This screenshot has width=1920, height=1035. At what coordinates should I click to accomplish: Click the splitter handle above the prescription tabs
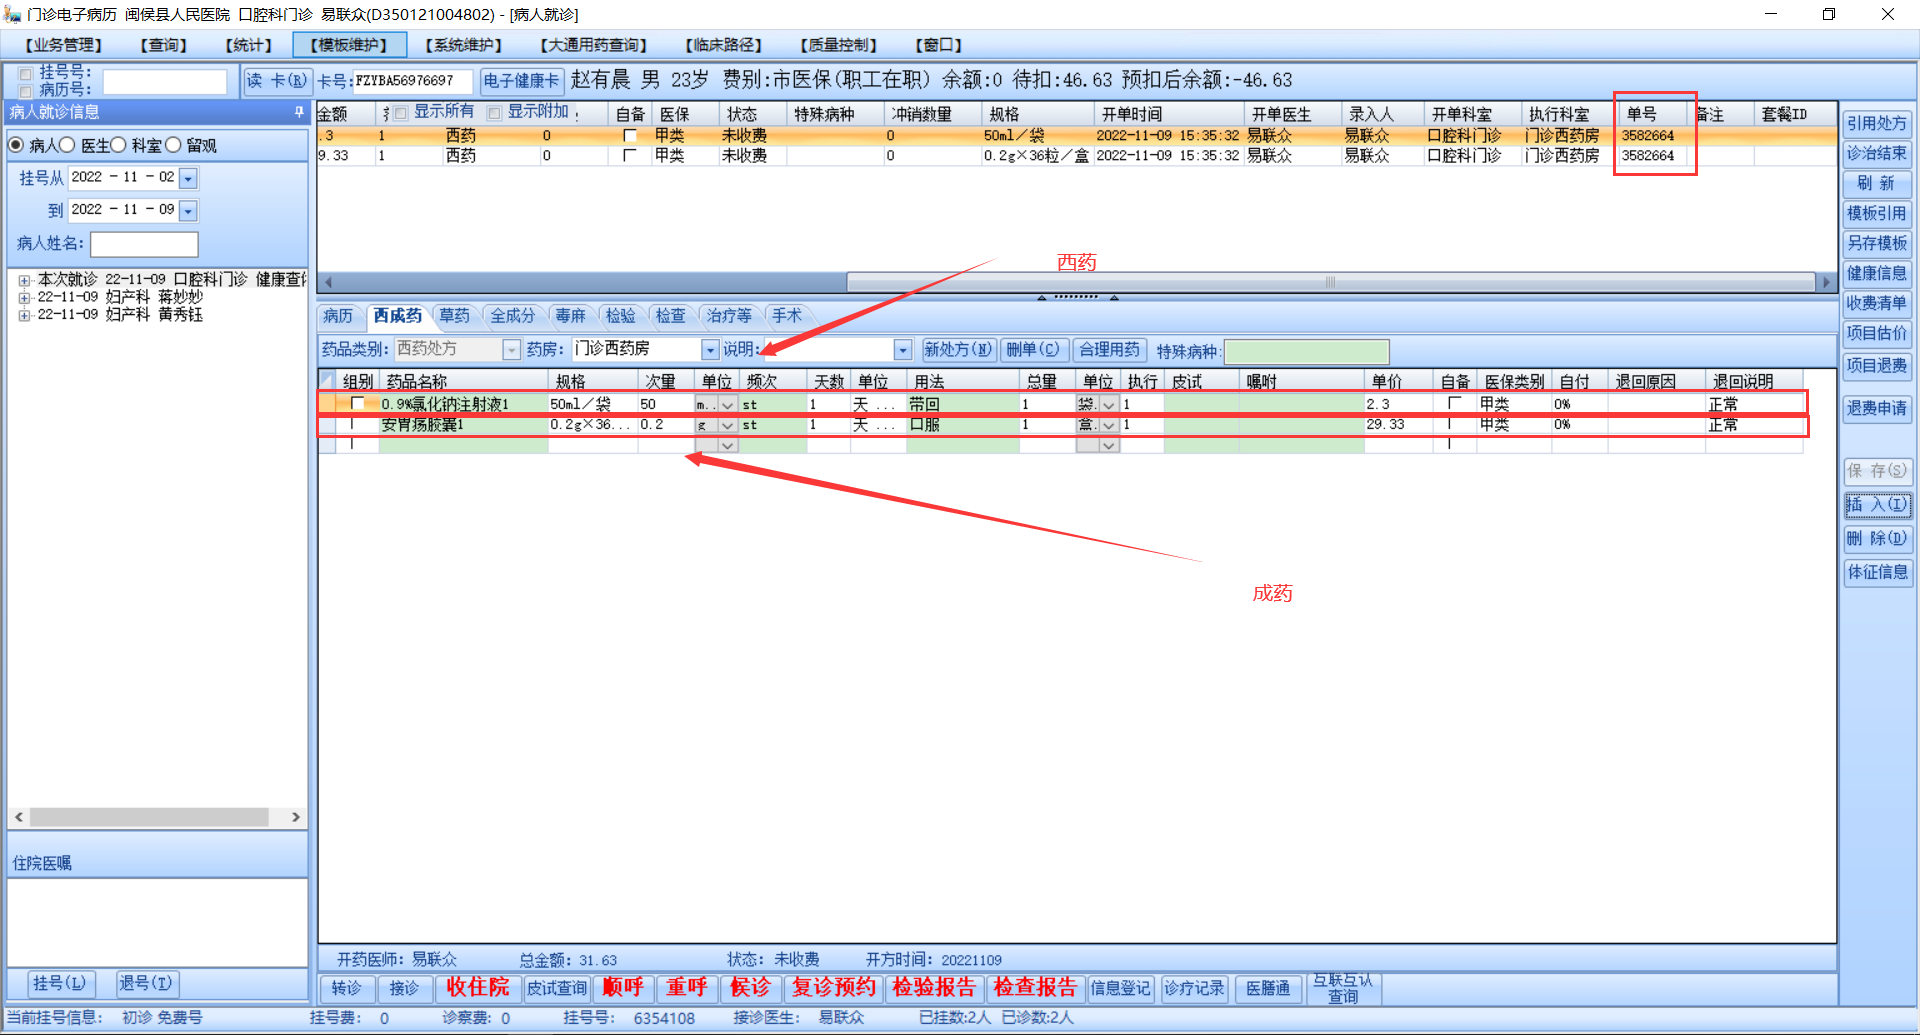tap(1076, 297)
